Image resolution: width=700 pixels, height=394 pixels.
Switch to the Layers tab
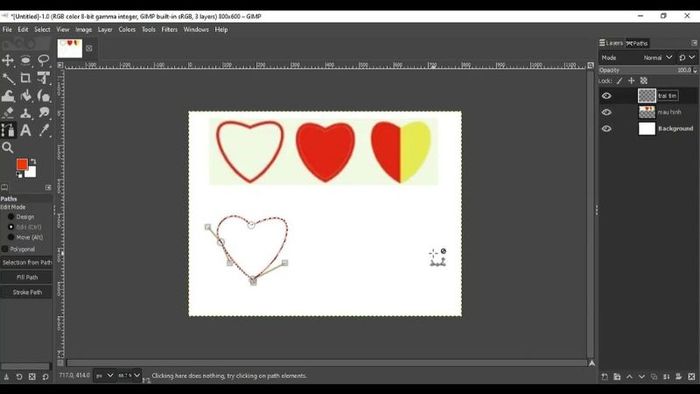pos(611,43)
